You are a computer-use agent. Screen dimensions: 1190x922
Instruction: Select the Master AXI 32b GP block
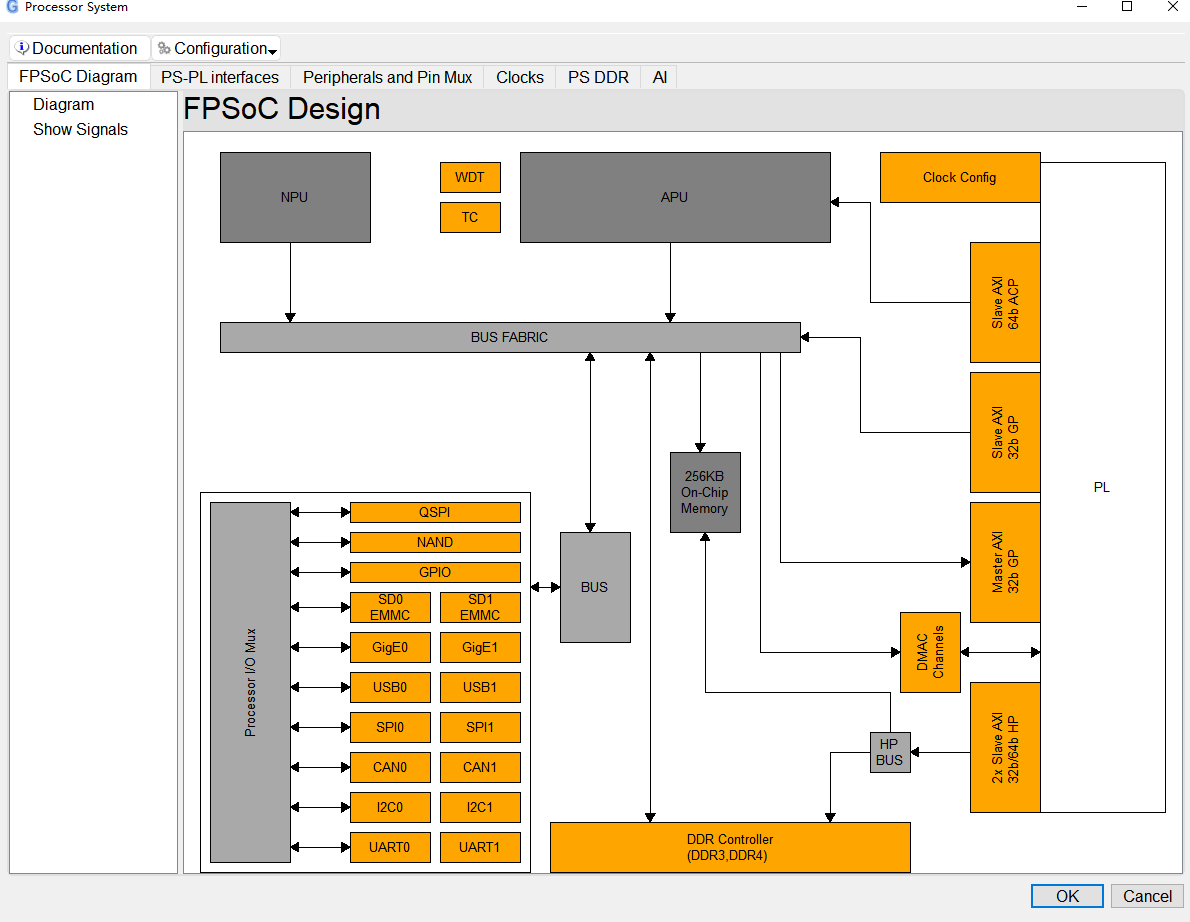pyautogui.click(x=1006, y=562)
